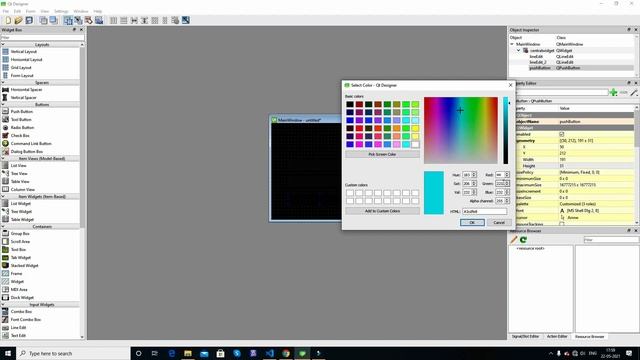Select the Push Button widget in Widget Box
The width and height of the screenshot is (640, 360).
click(21, 111)
